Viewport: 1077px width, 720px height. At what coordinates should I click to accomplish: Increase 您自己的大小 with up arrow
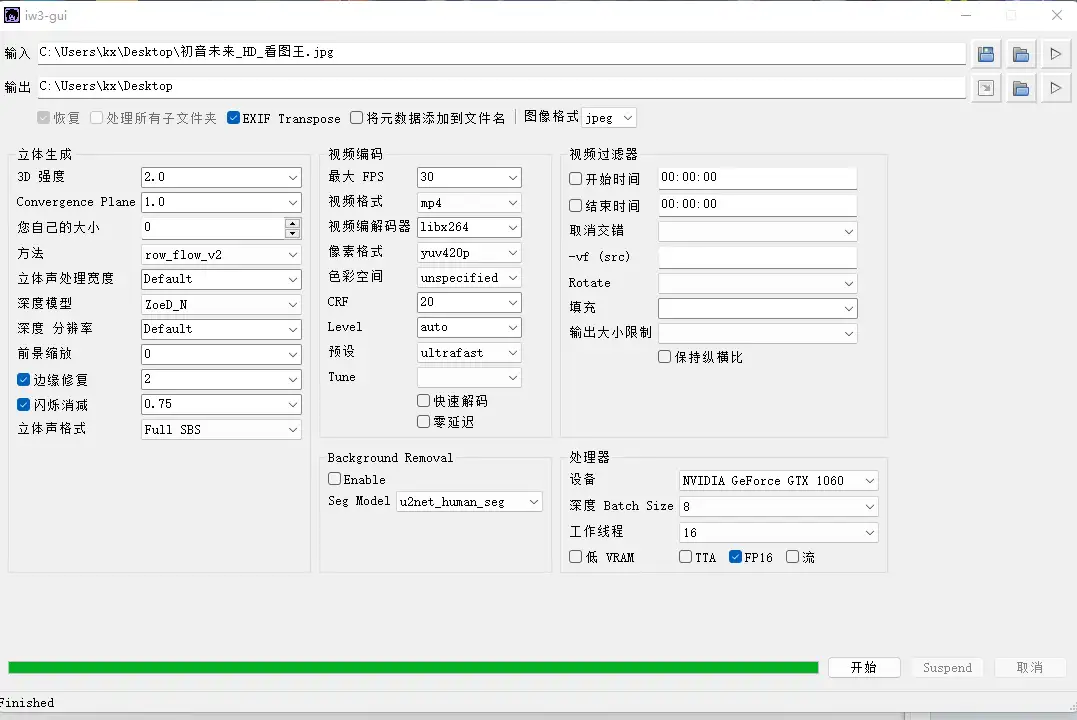pos(293,223)
